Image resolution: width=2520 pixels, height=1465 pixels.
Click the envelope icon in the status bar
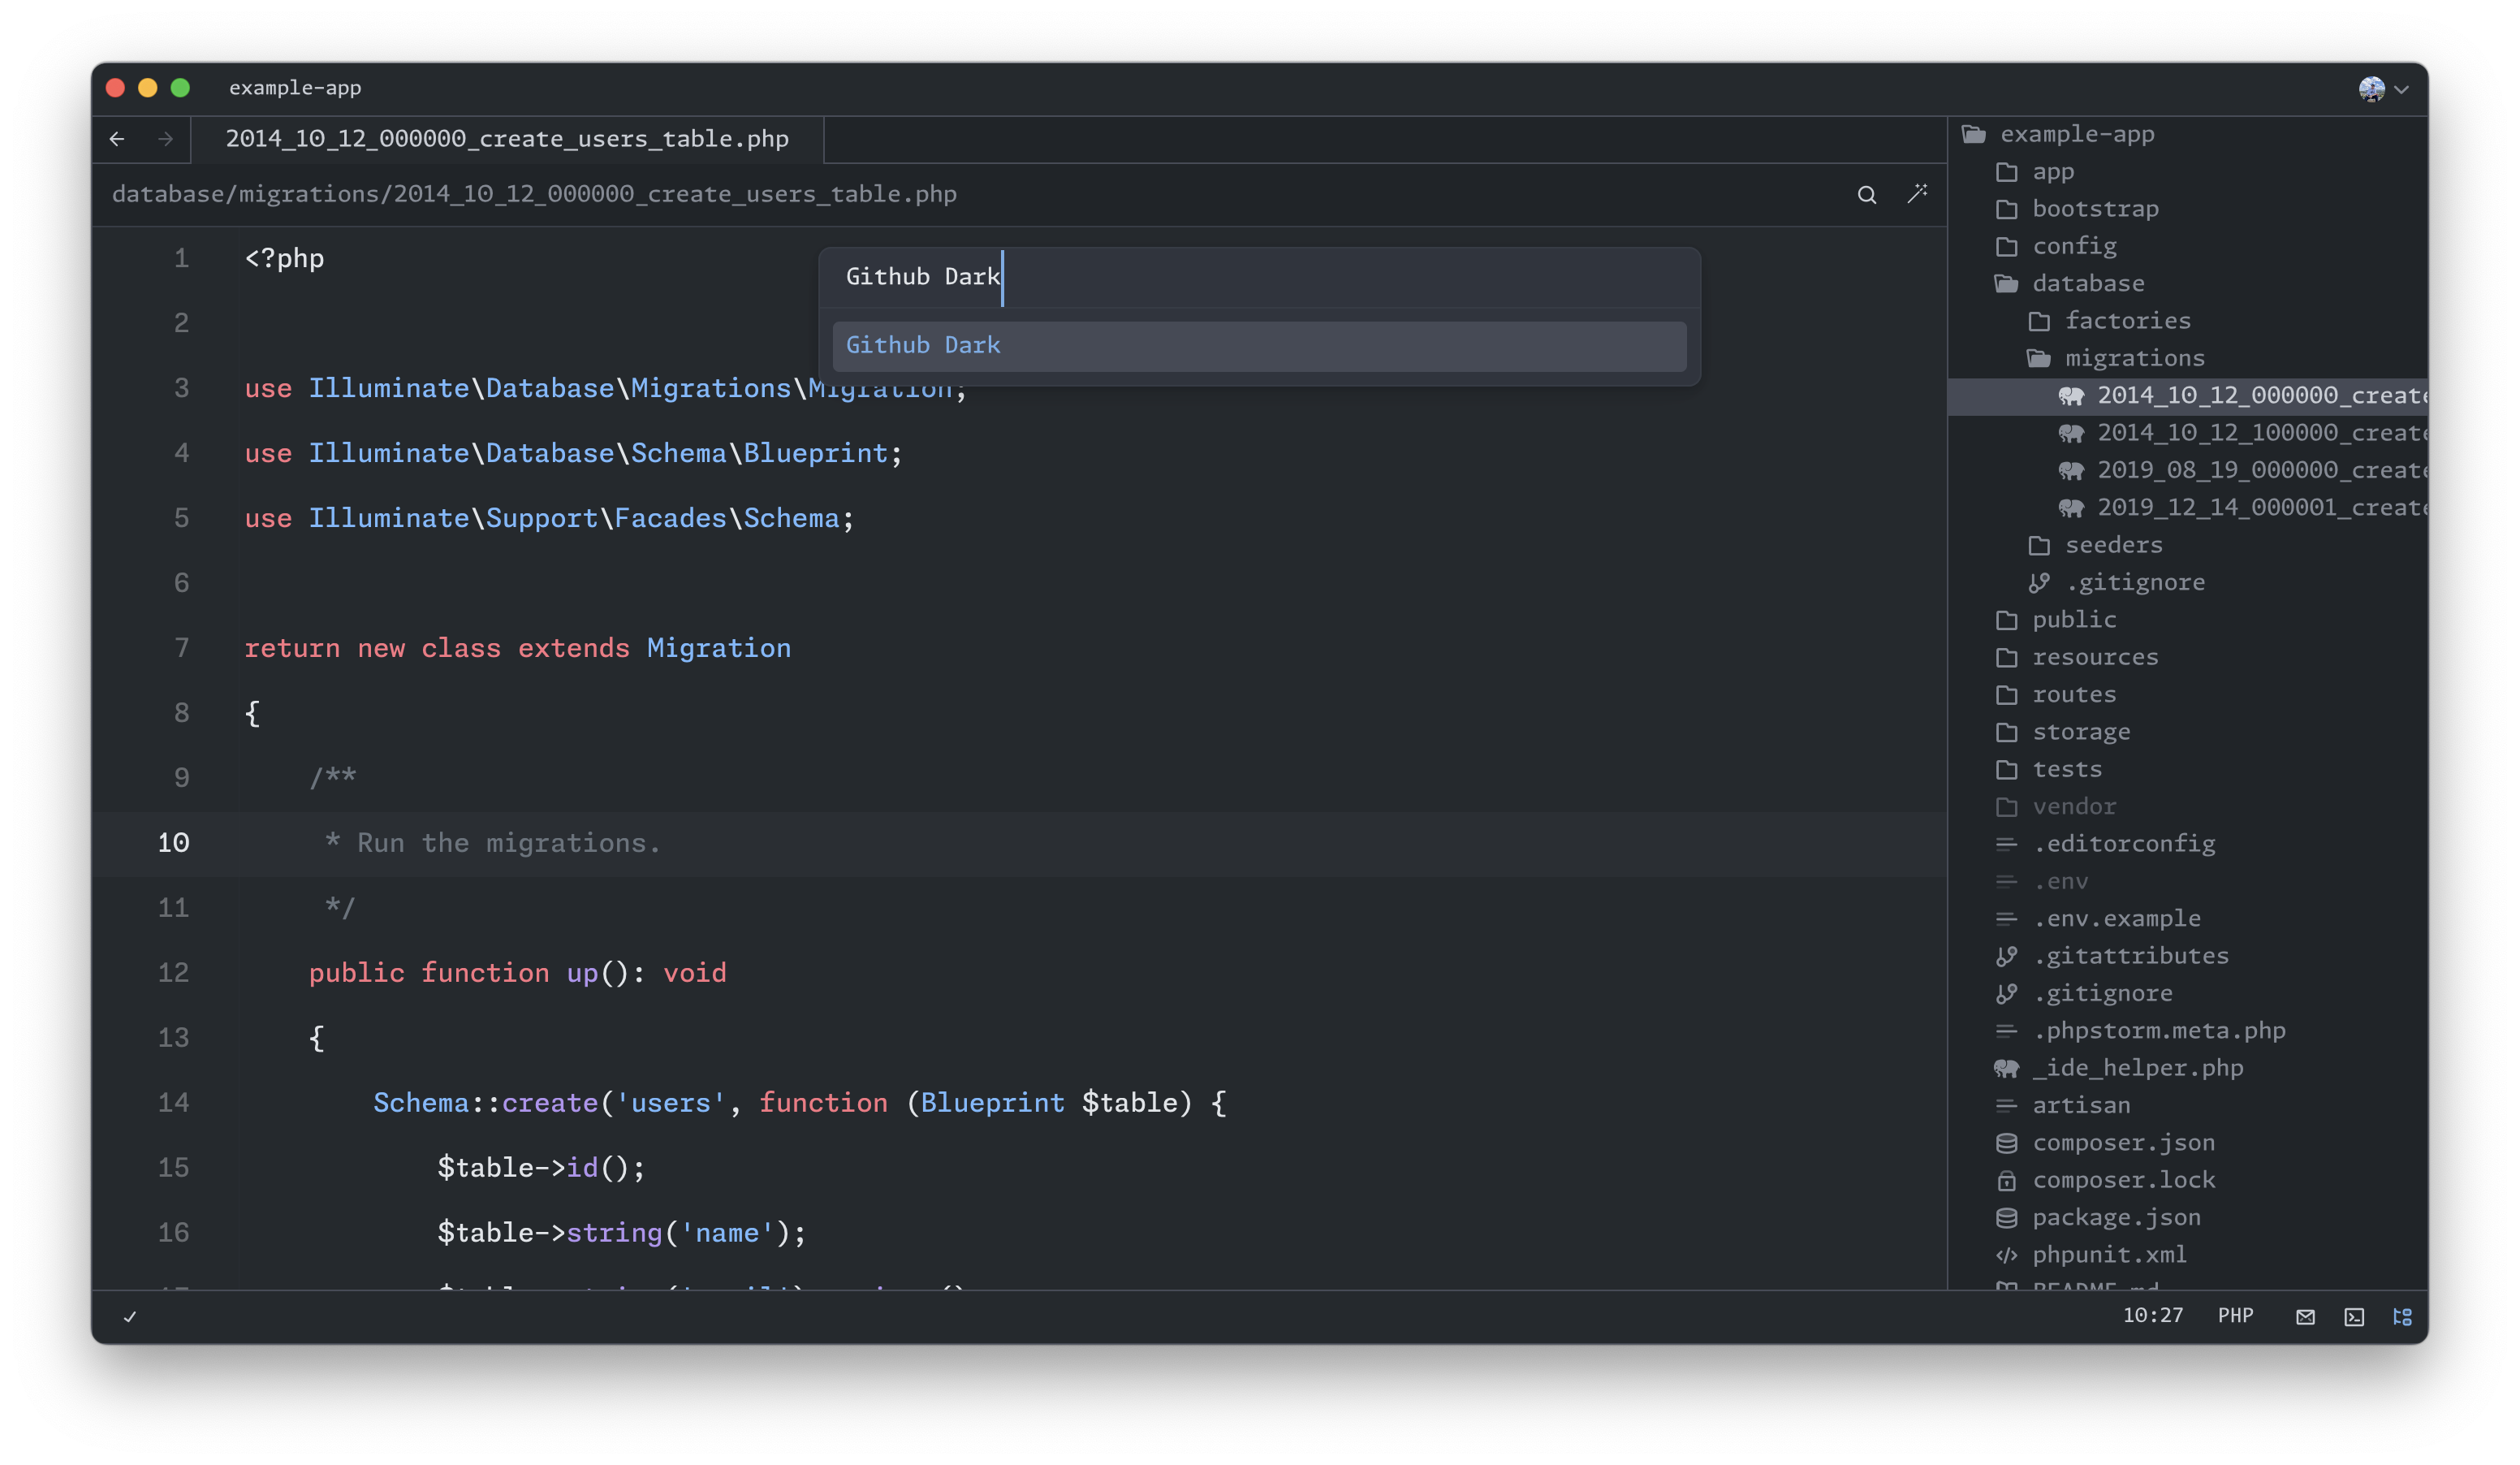pos(2305,1317)
